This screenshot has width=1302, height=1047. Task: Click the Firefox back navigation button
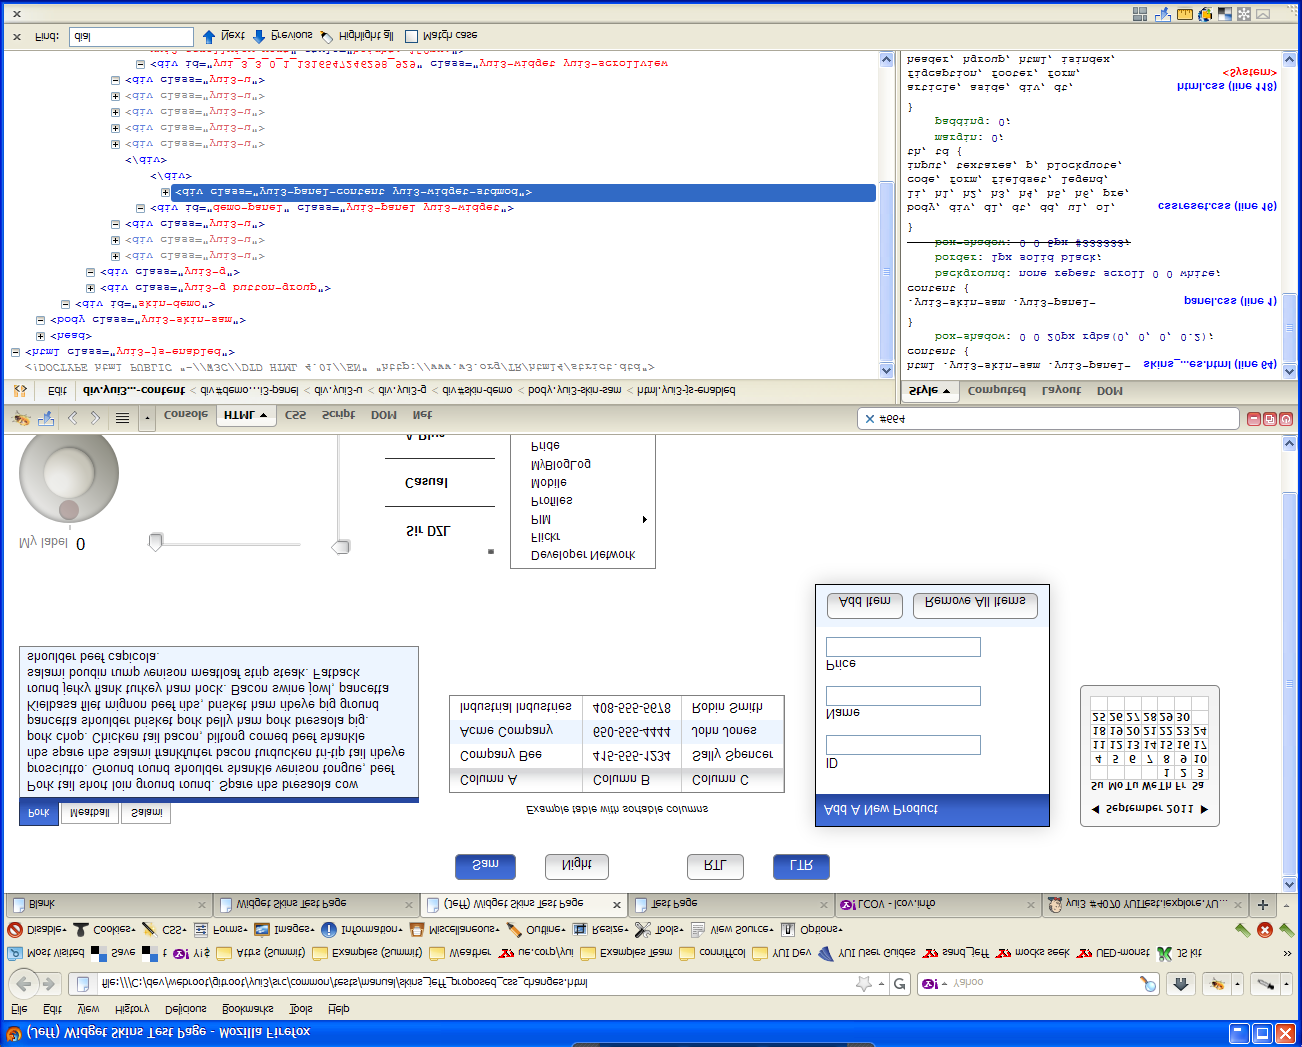pos(24,984)
